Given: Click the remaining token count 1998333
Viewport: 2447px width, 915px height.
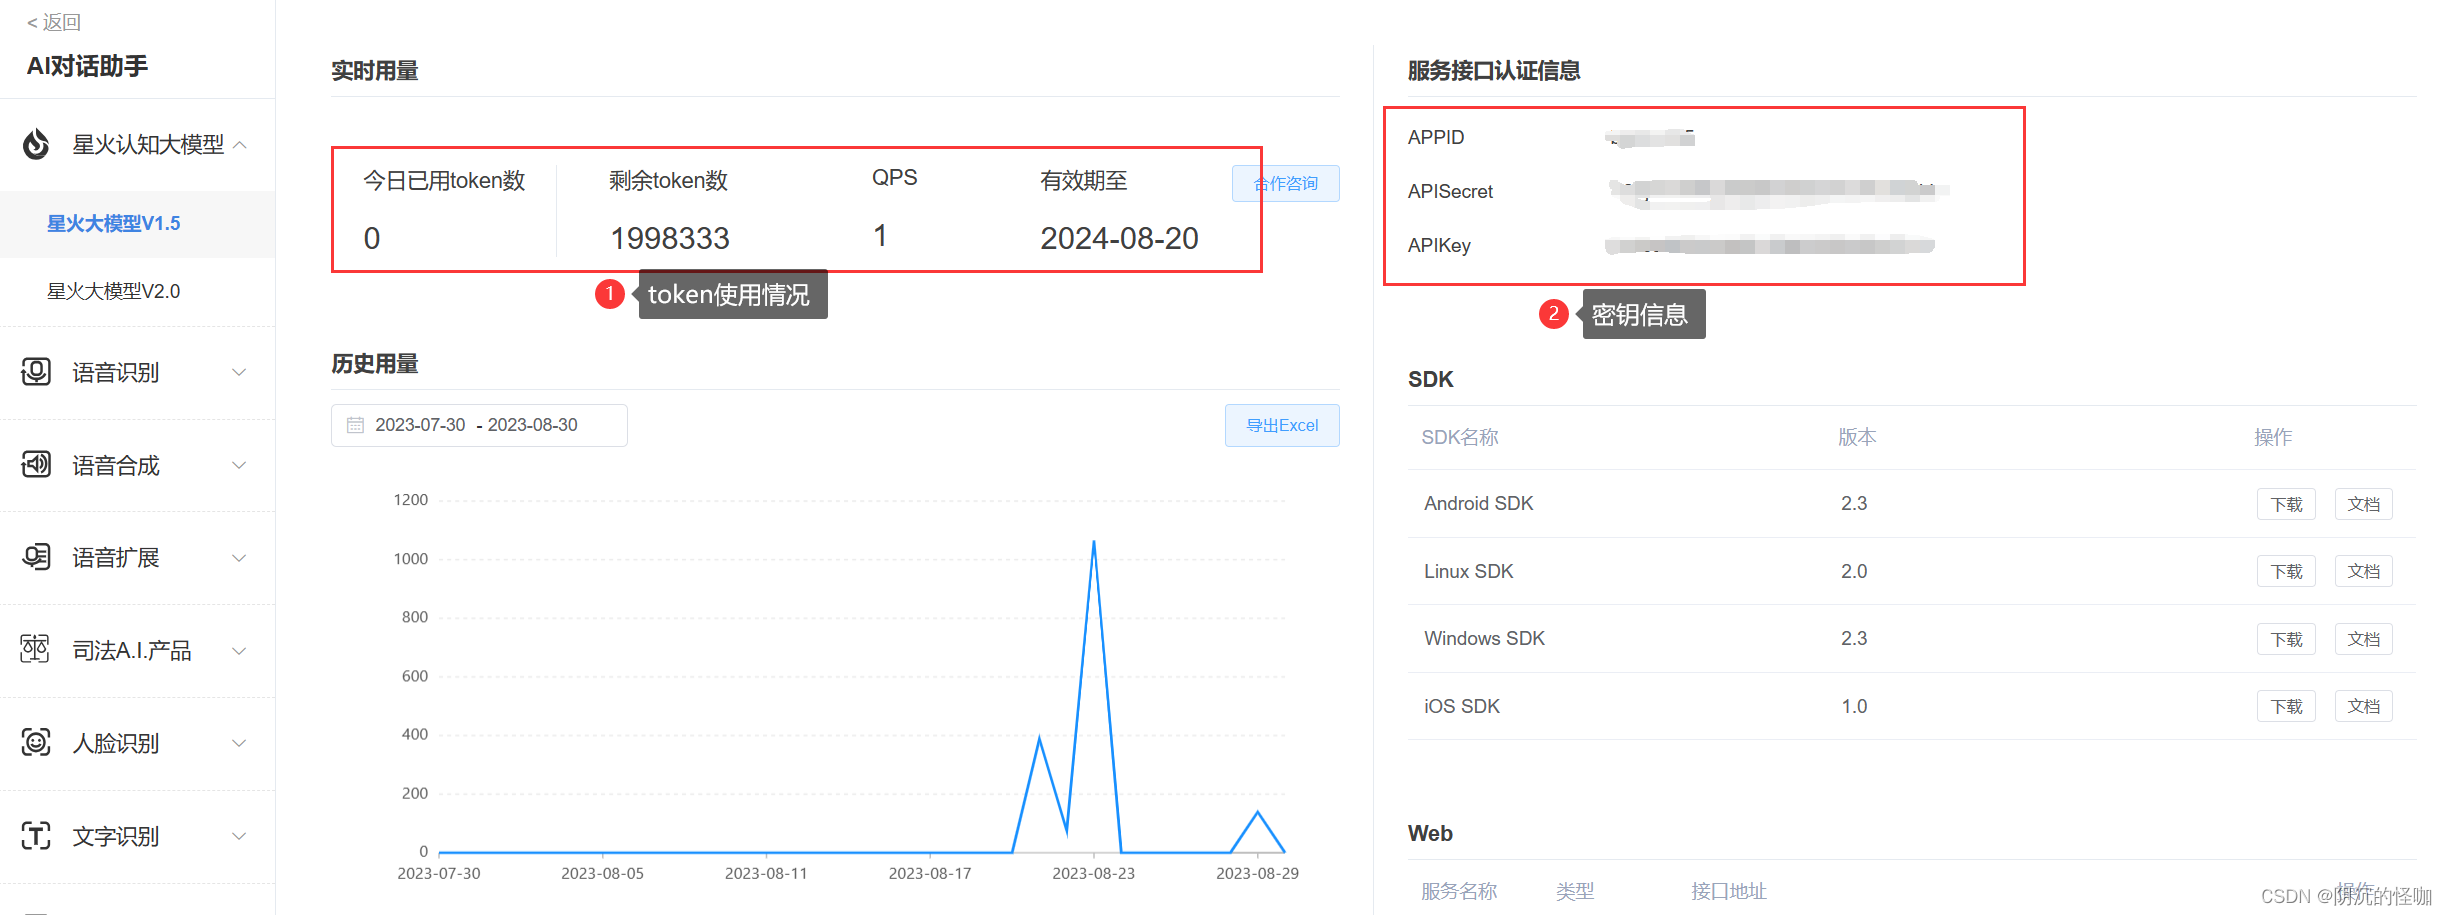Looking at the screenshot, I should 670,239.
